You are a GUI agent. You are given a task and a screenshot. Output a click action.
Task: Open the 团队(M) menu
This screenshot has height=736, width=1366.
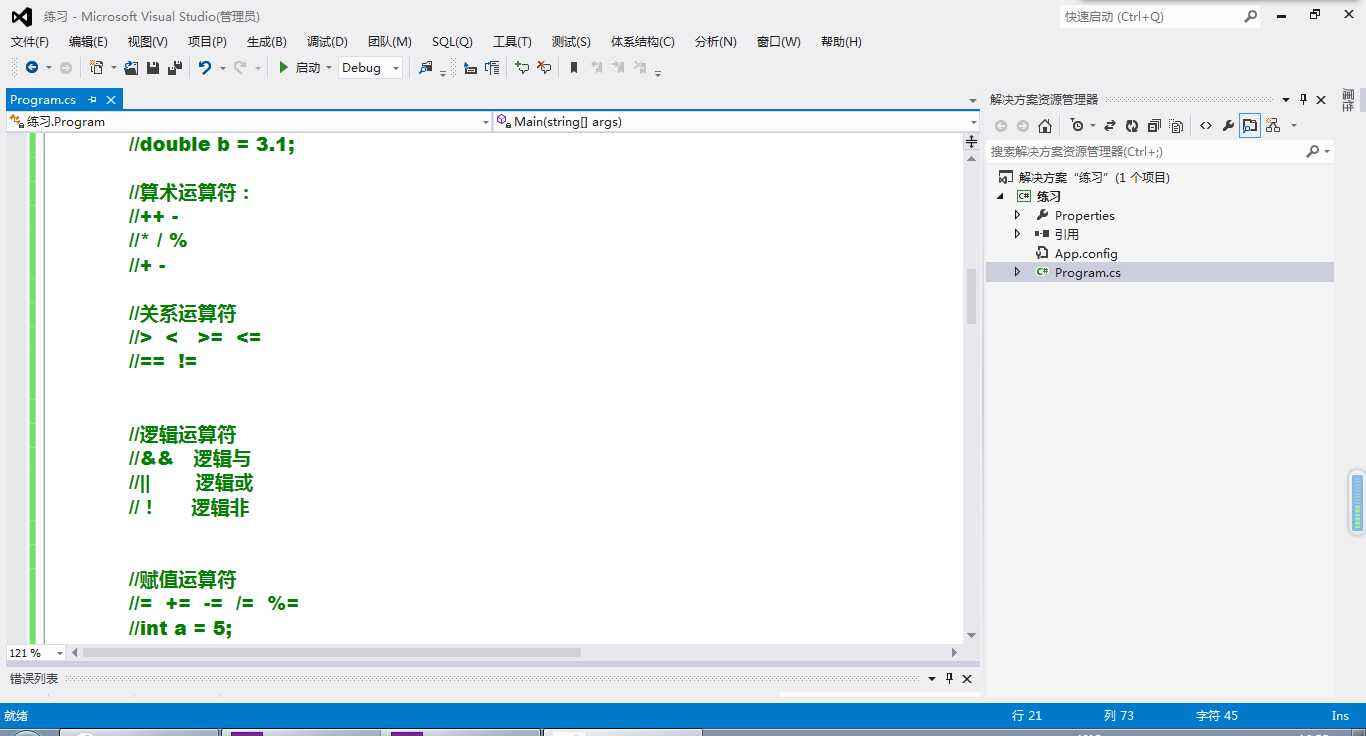(390, 41)
